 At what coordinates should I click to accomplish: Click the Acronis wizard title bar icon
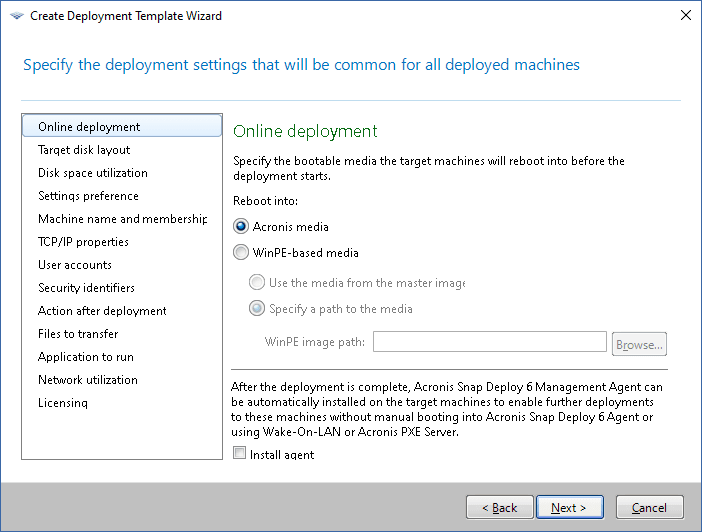17,16
